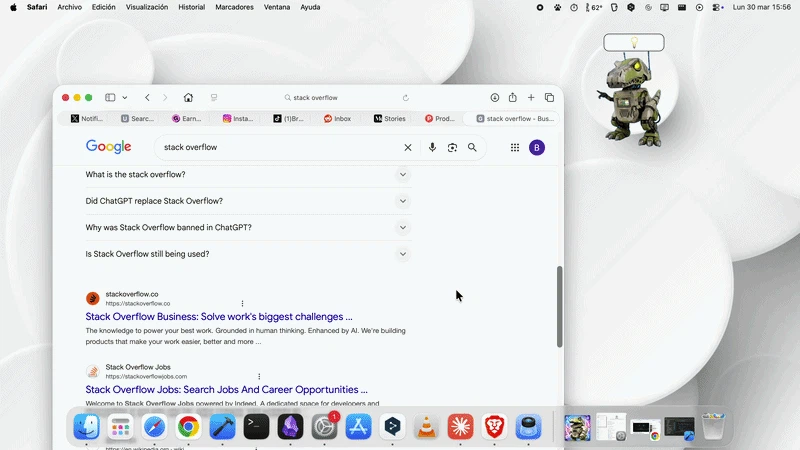Click the Google search text field
The width and height of the screenshot is (800, 450).
pos(280,147)
